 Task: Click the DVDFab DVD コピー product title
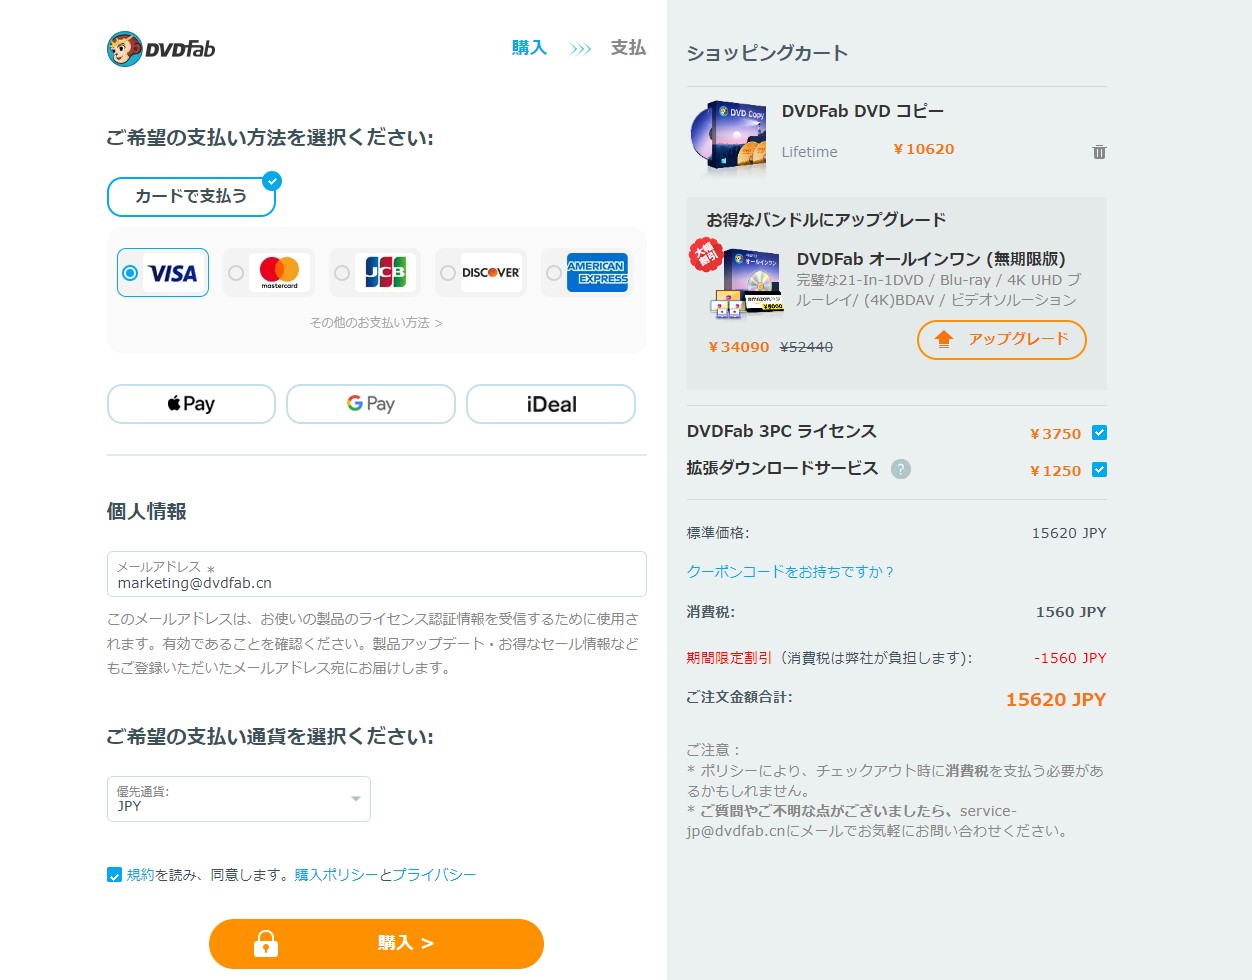click(x=863, y=111)
